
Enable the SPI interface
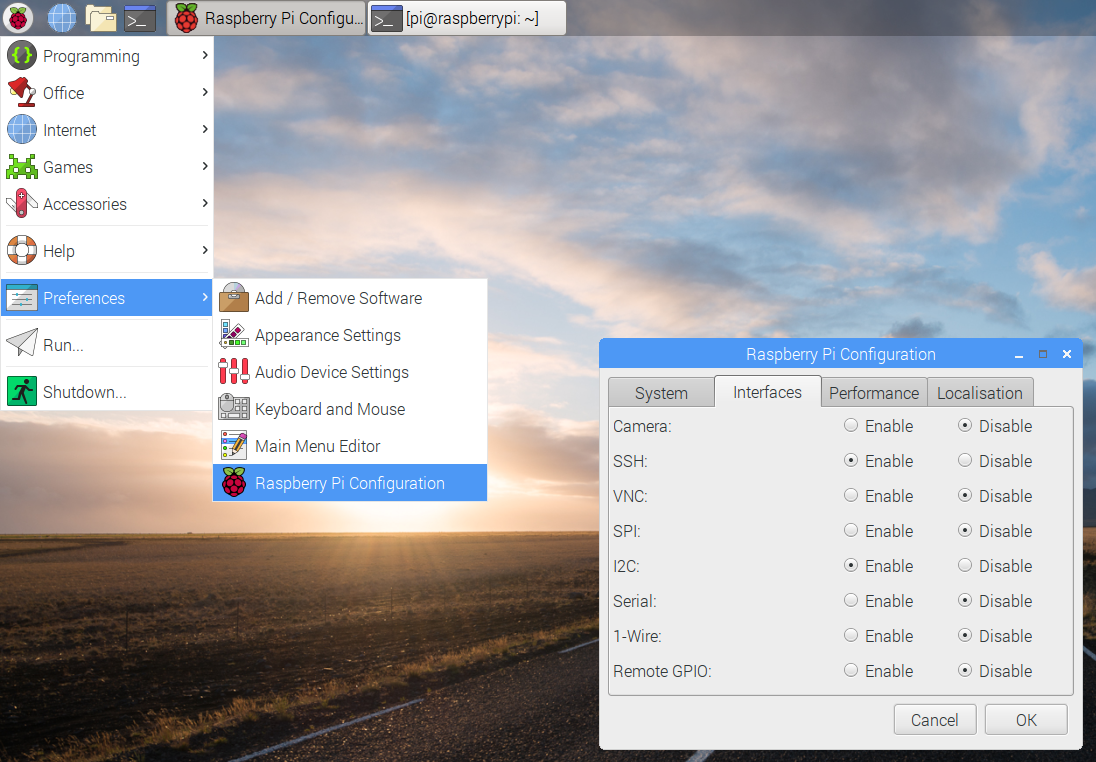click(x=851, y=530)
